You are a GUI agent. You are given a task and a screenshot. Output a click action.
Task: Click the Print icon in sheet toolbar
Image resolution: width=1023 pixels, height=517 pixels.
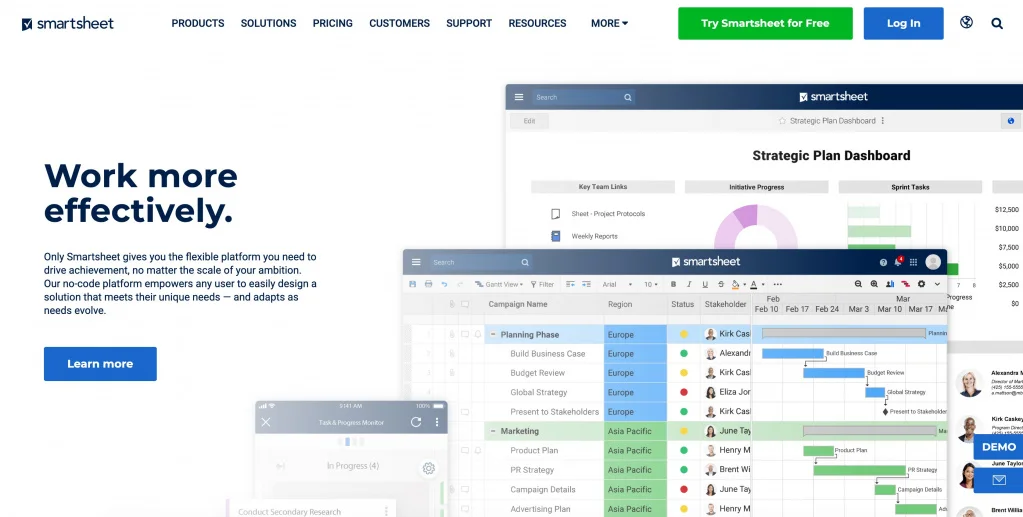pyautogui.click(x=429, y=284)
